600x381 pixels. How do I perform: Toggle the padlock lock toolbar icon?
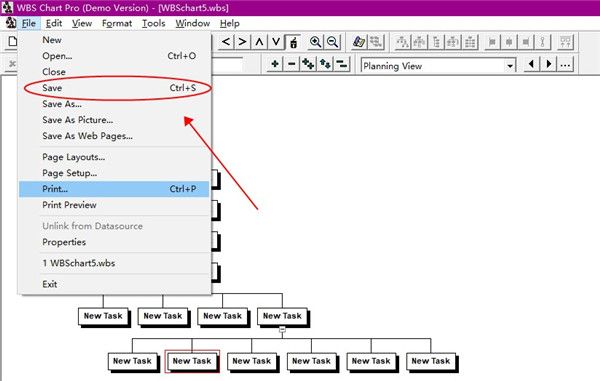293,42
